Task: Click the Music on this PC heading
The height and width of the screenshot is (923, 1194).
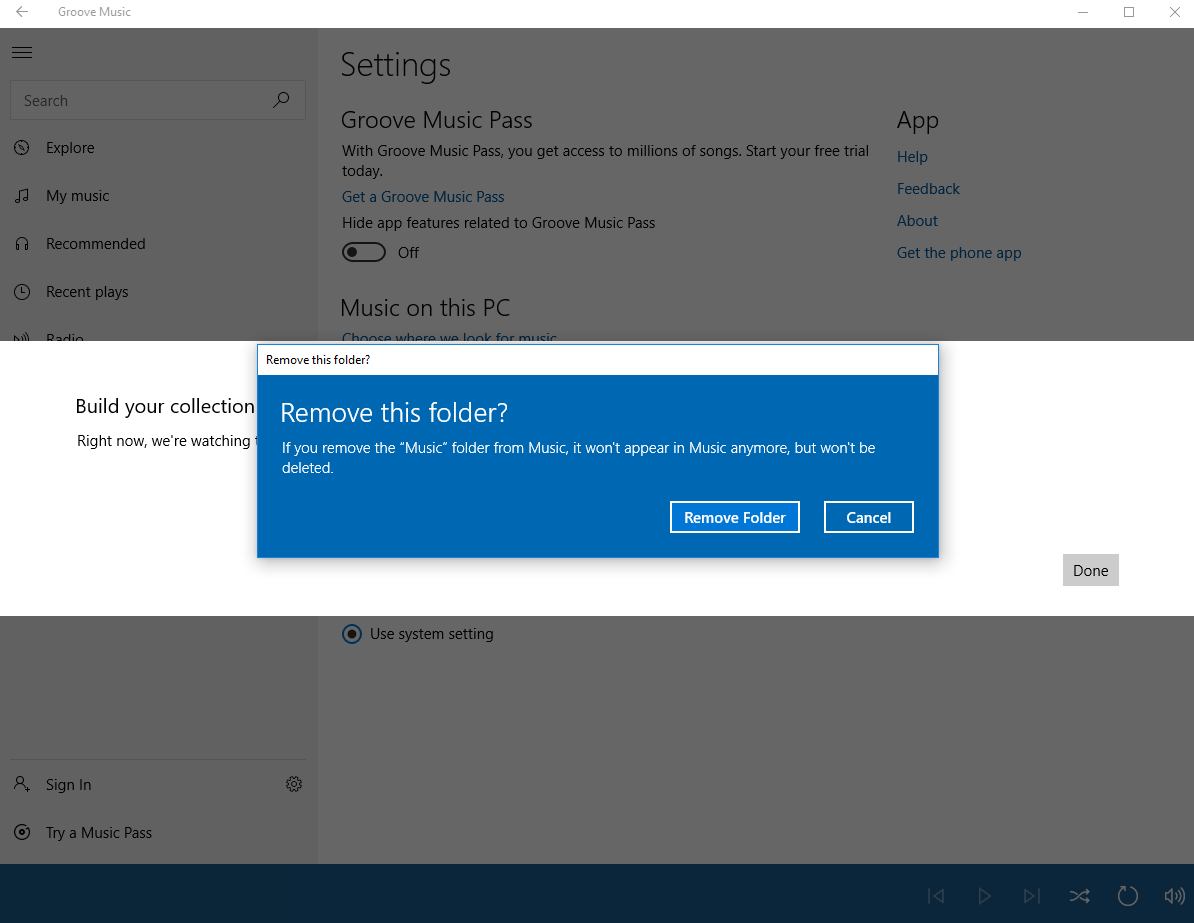Action: coord(425,308)
